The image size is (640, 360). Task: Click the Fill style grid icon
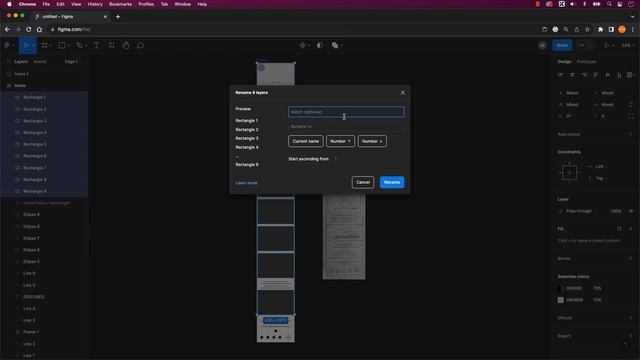pos(619,229)
